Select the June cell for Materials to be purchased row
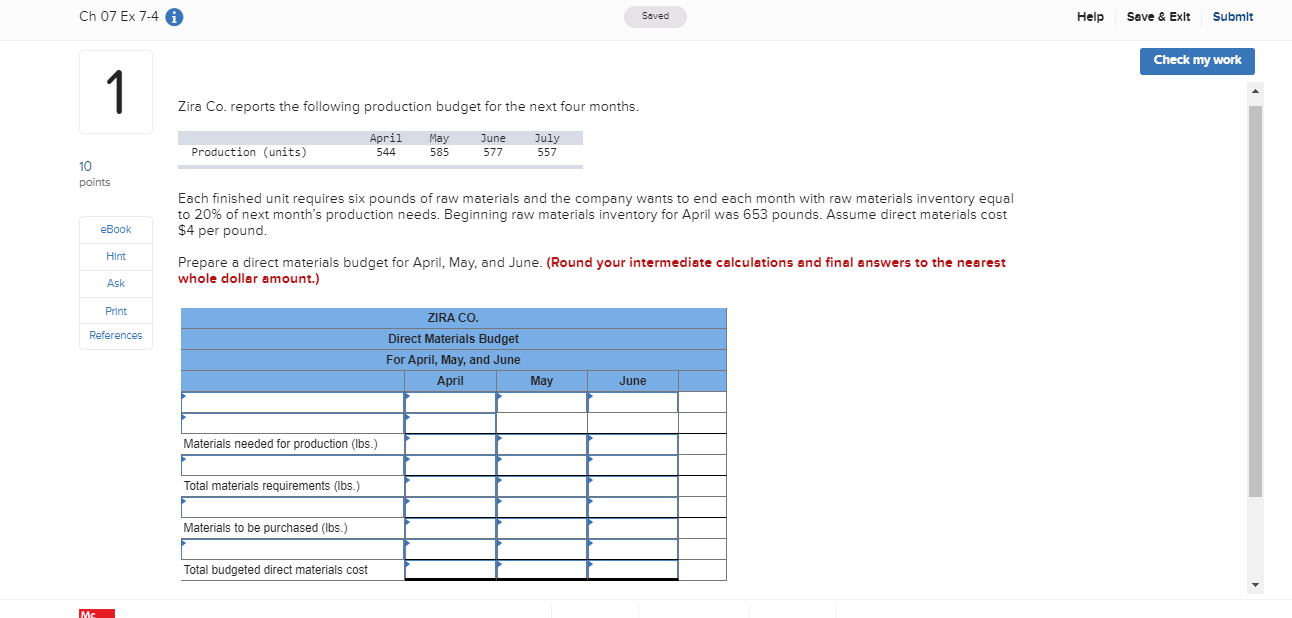 tap(632, 527)
